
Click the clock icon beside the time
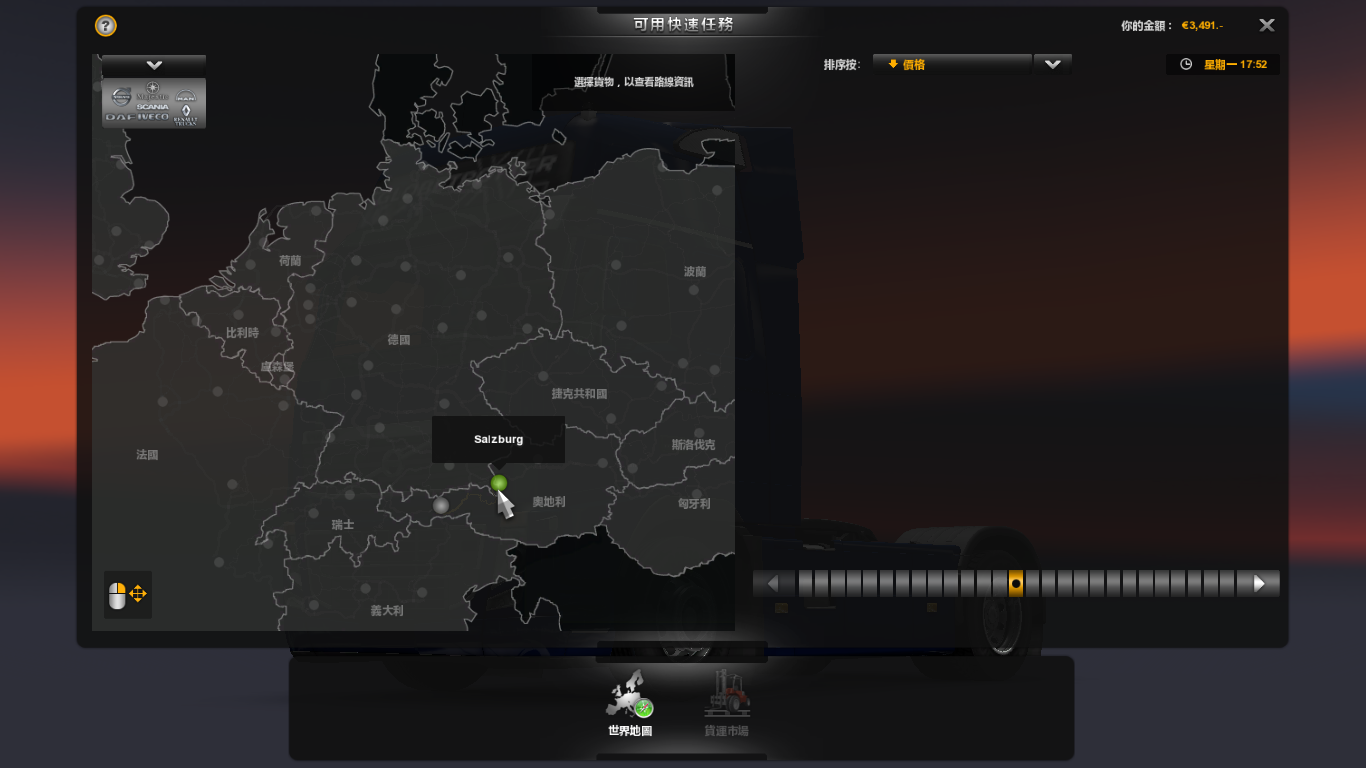tap(1186, 64)
